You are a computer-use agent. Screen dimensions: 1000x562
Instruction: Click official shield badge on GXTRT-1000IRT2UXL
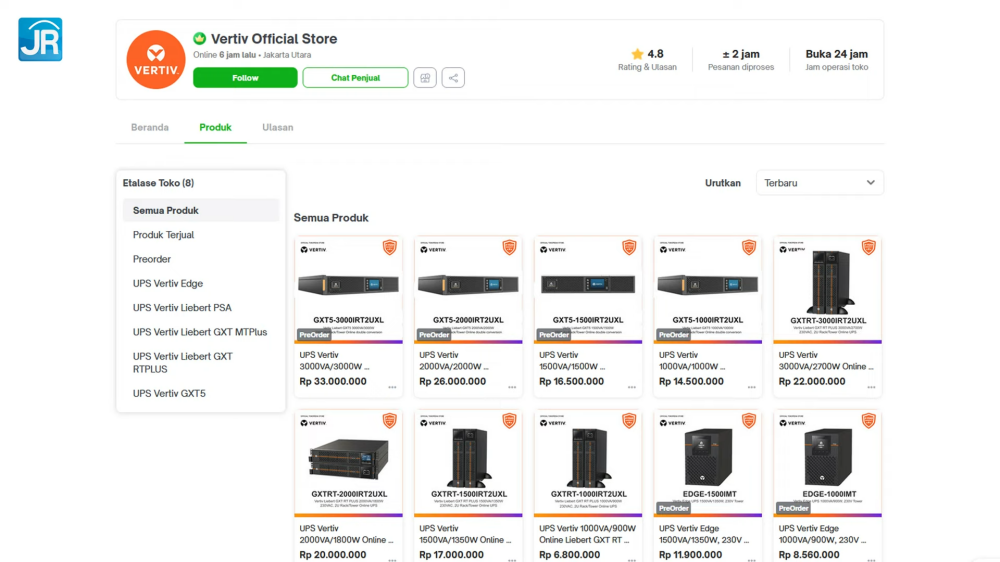(x=629, y=420)
